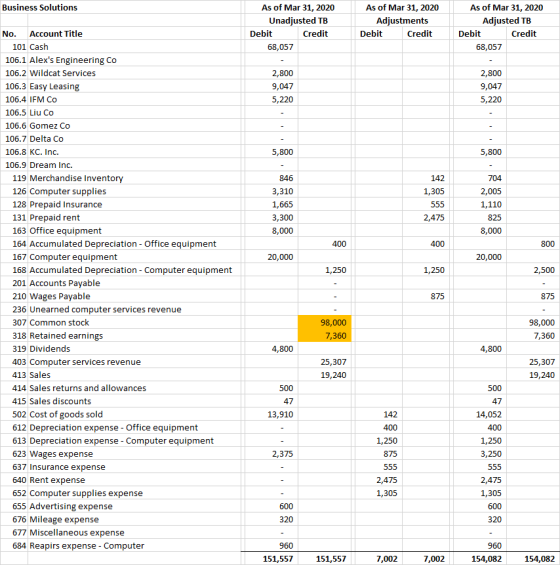Select the 'Sales discounts' account title

[x=60, y=401]
